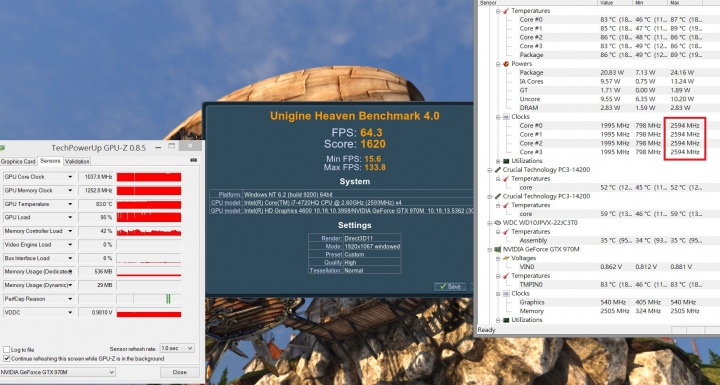The image size is (720, 385).
Task: Open the GPU Temperature sensor dropdown
Action: point(70,204)
